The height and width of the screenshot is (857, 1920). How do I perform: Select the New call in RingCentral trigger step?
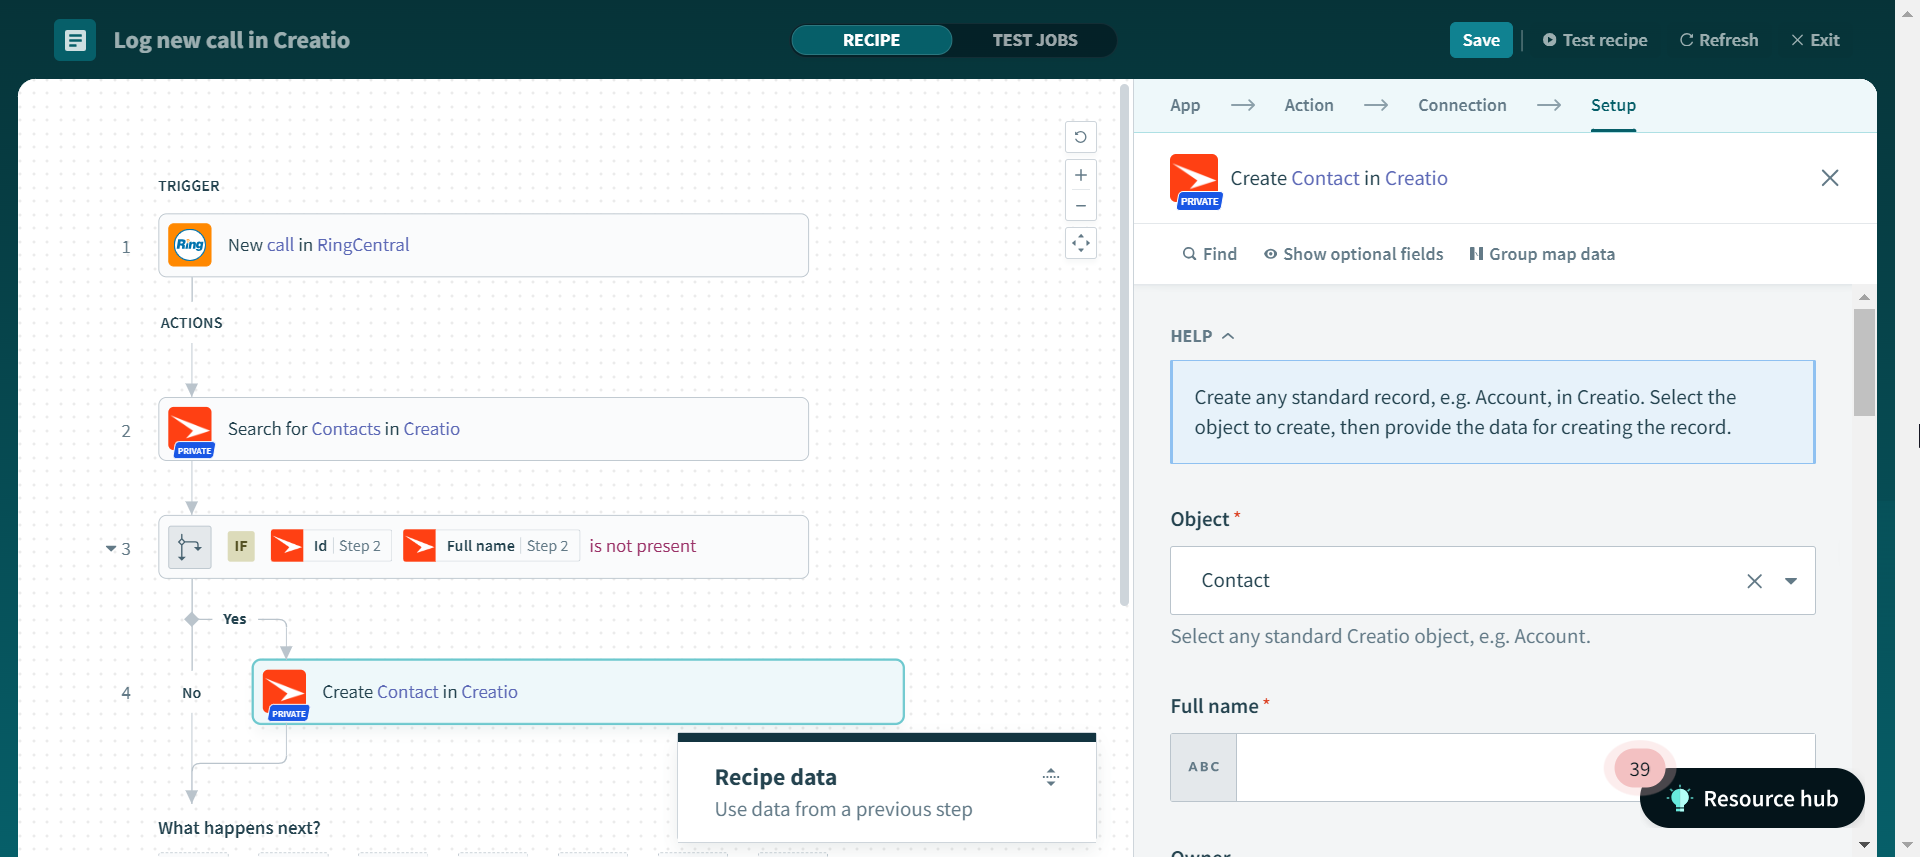[483, 245]
